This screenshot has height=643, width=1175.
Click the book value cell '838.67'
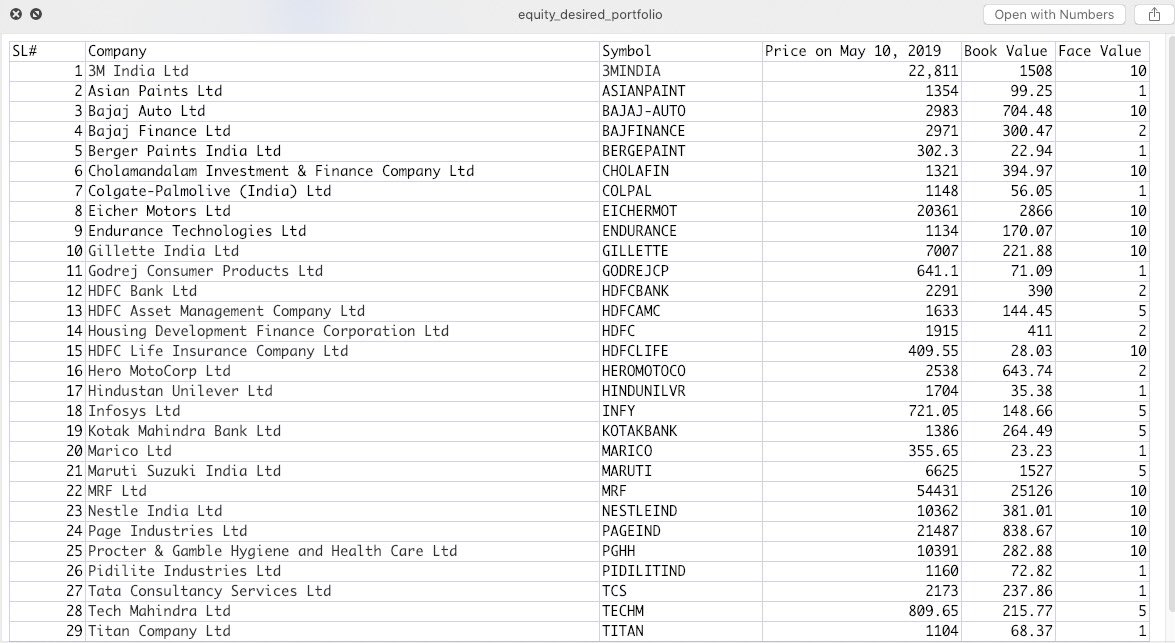(1008, 531)
